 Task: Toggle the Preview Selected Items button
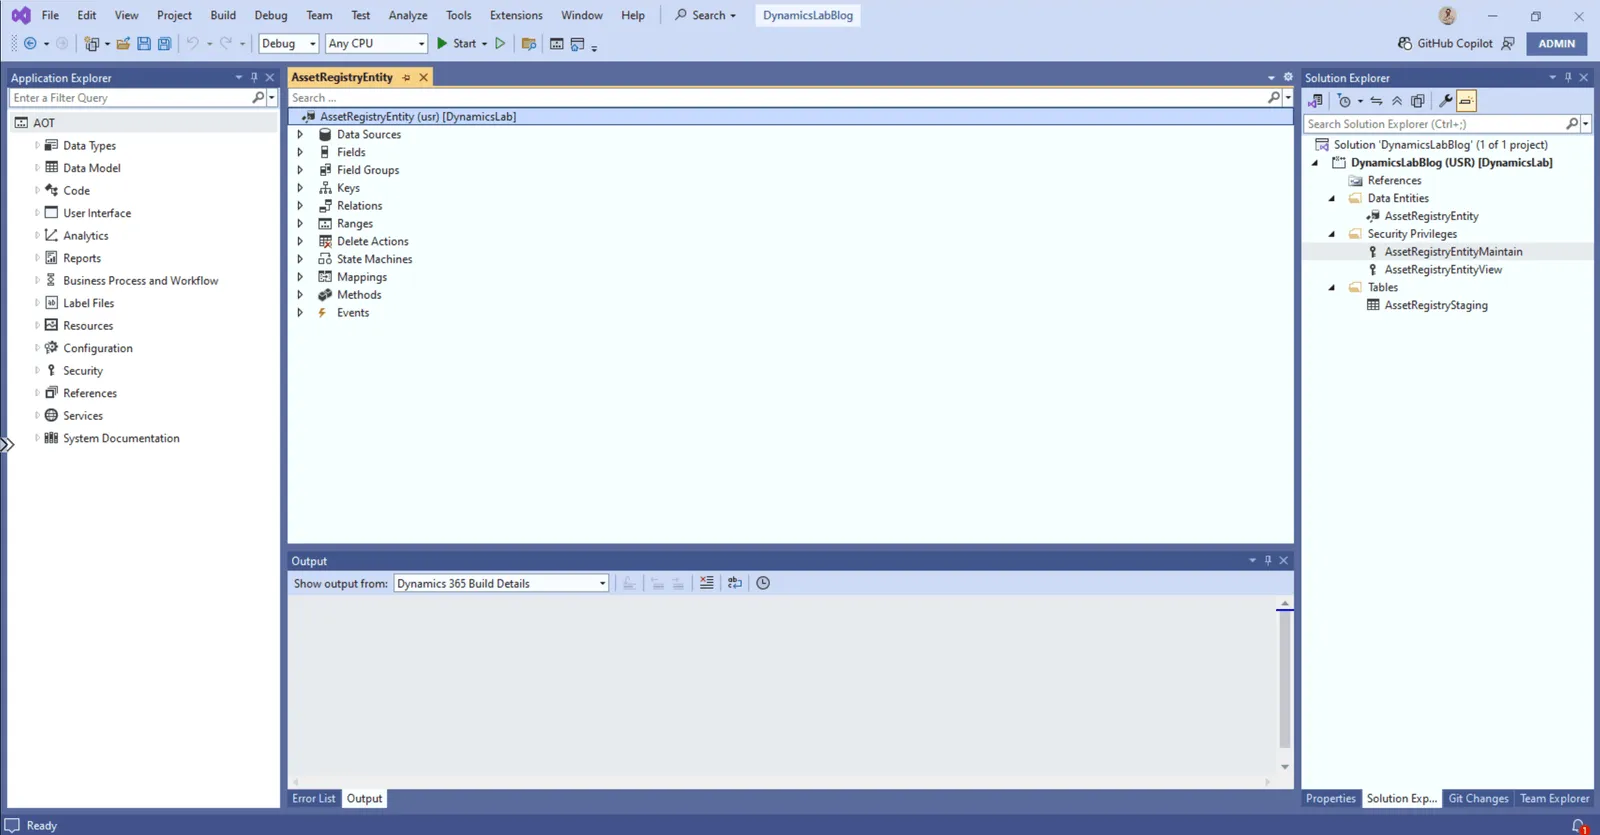tap(1466, 101)
